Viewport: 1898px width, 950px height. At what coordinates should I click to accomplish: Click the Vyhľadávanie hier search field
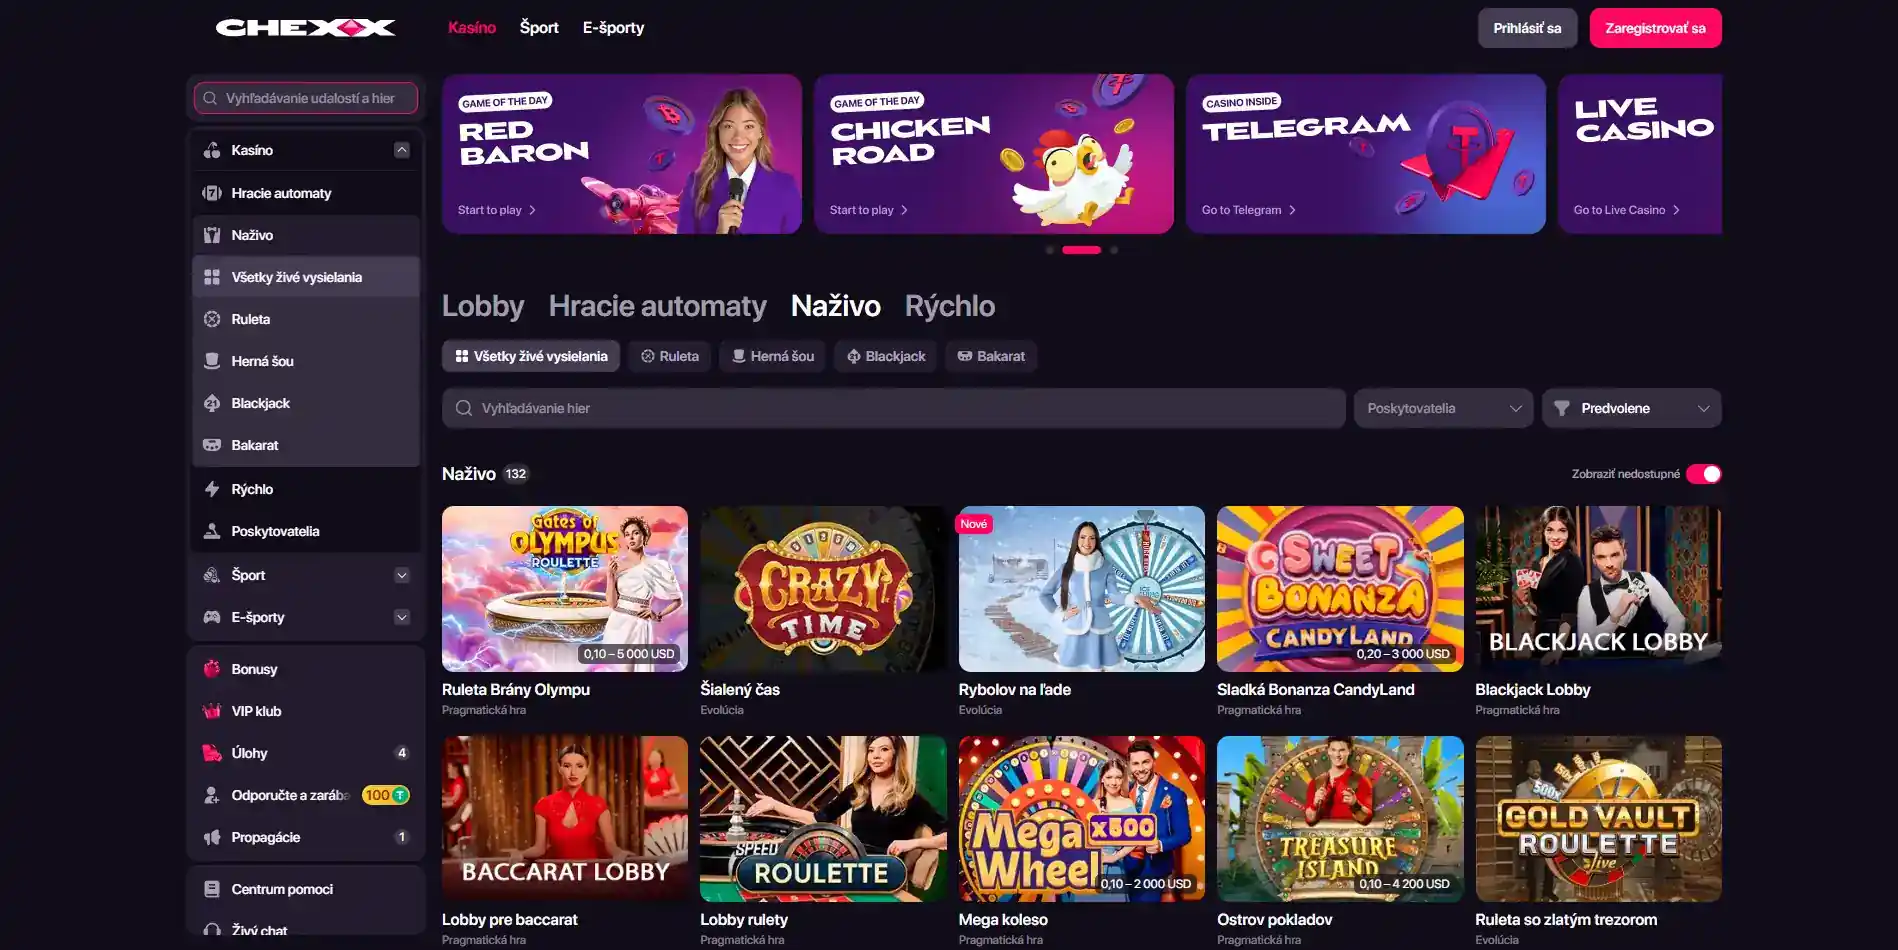click(x=893, y=408)
